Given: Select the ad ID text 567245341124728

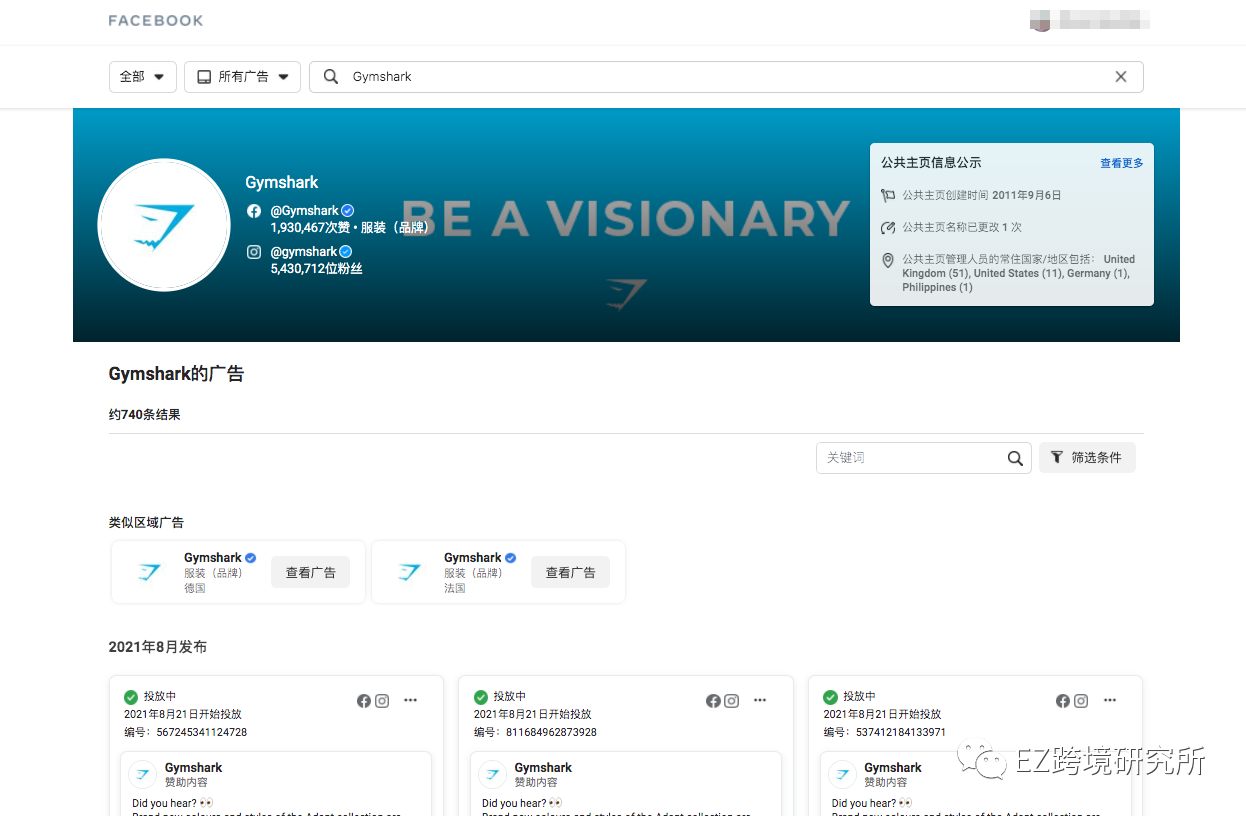Looking at the screenshot, I should pos(202,733).
